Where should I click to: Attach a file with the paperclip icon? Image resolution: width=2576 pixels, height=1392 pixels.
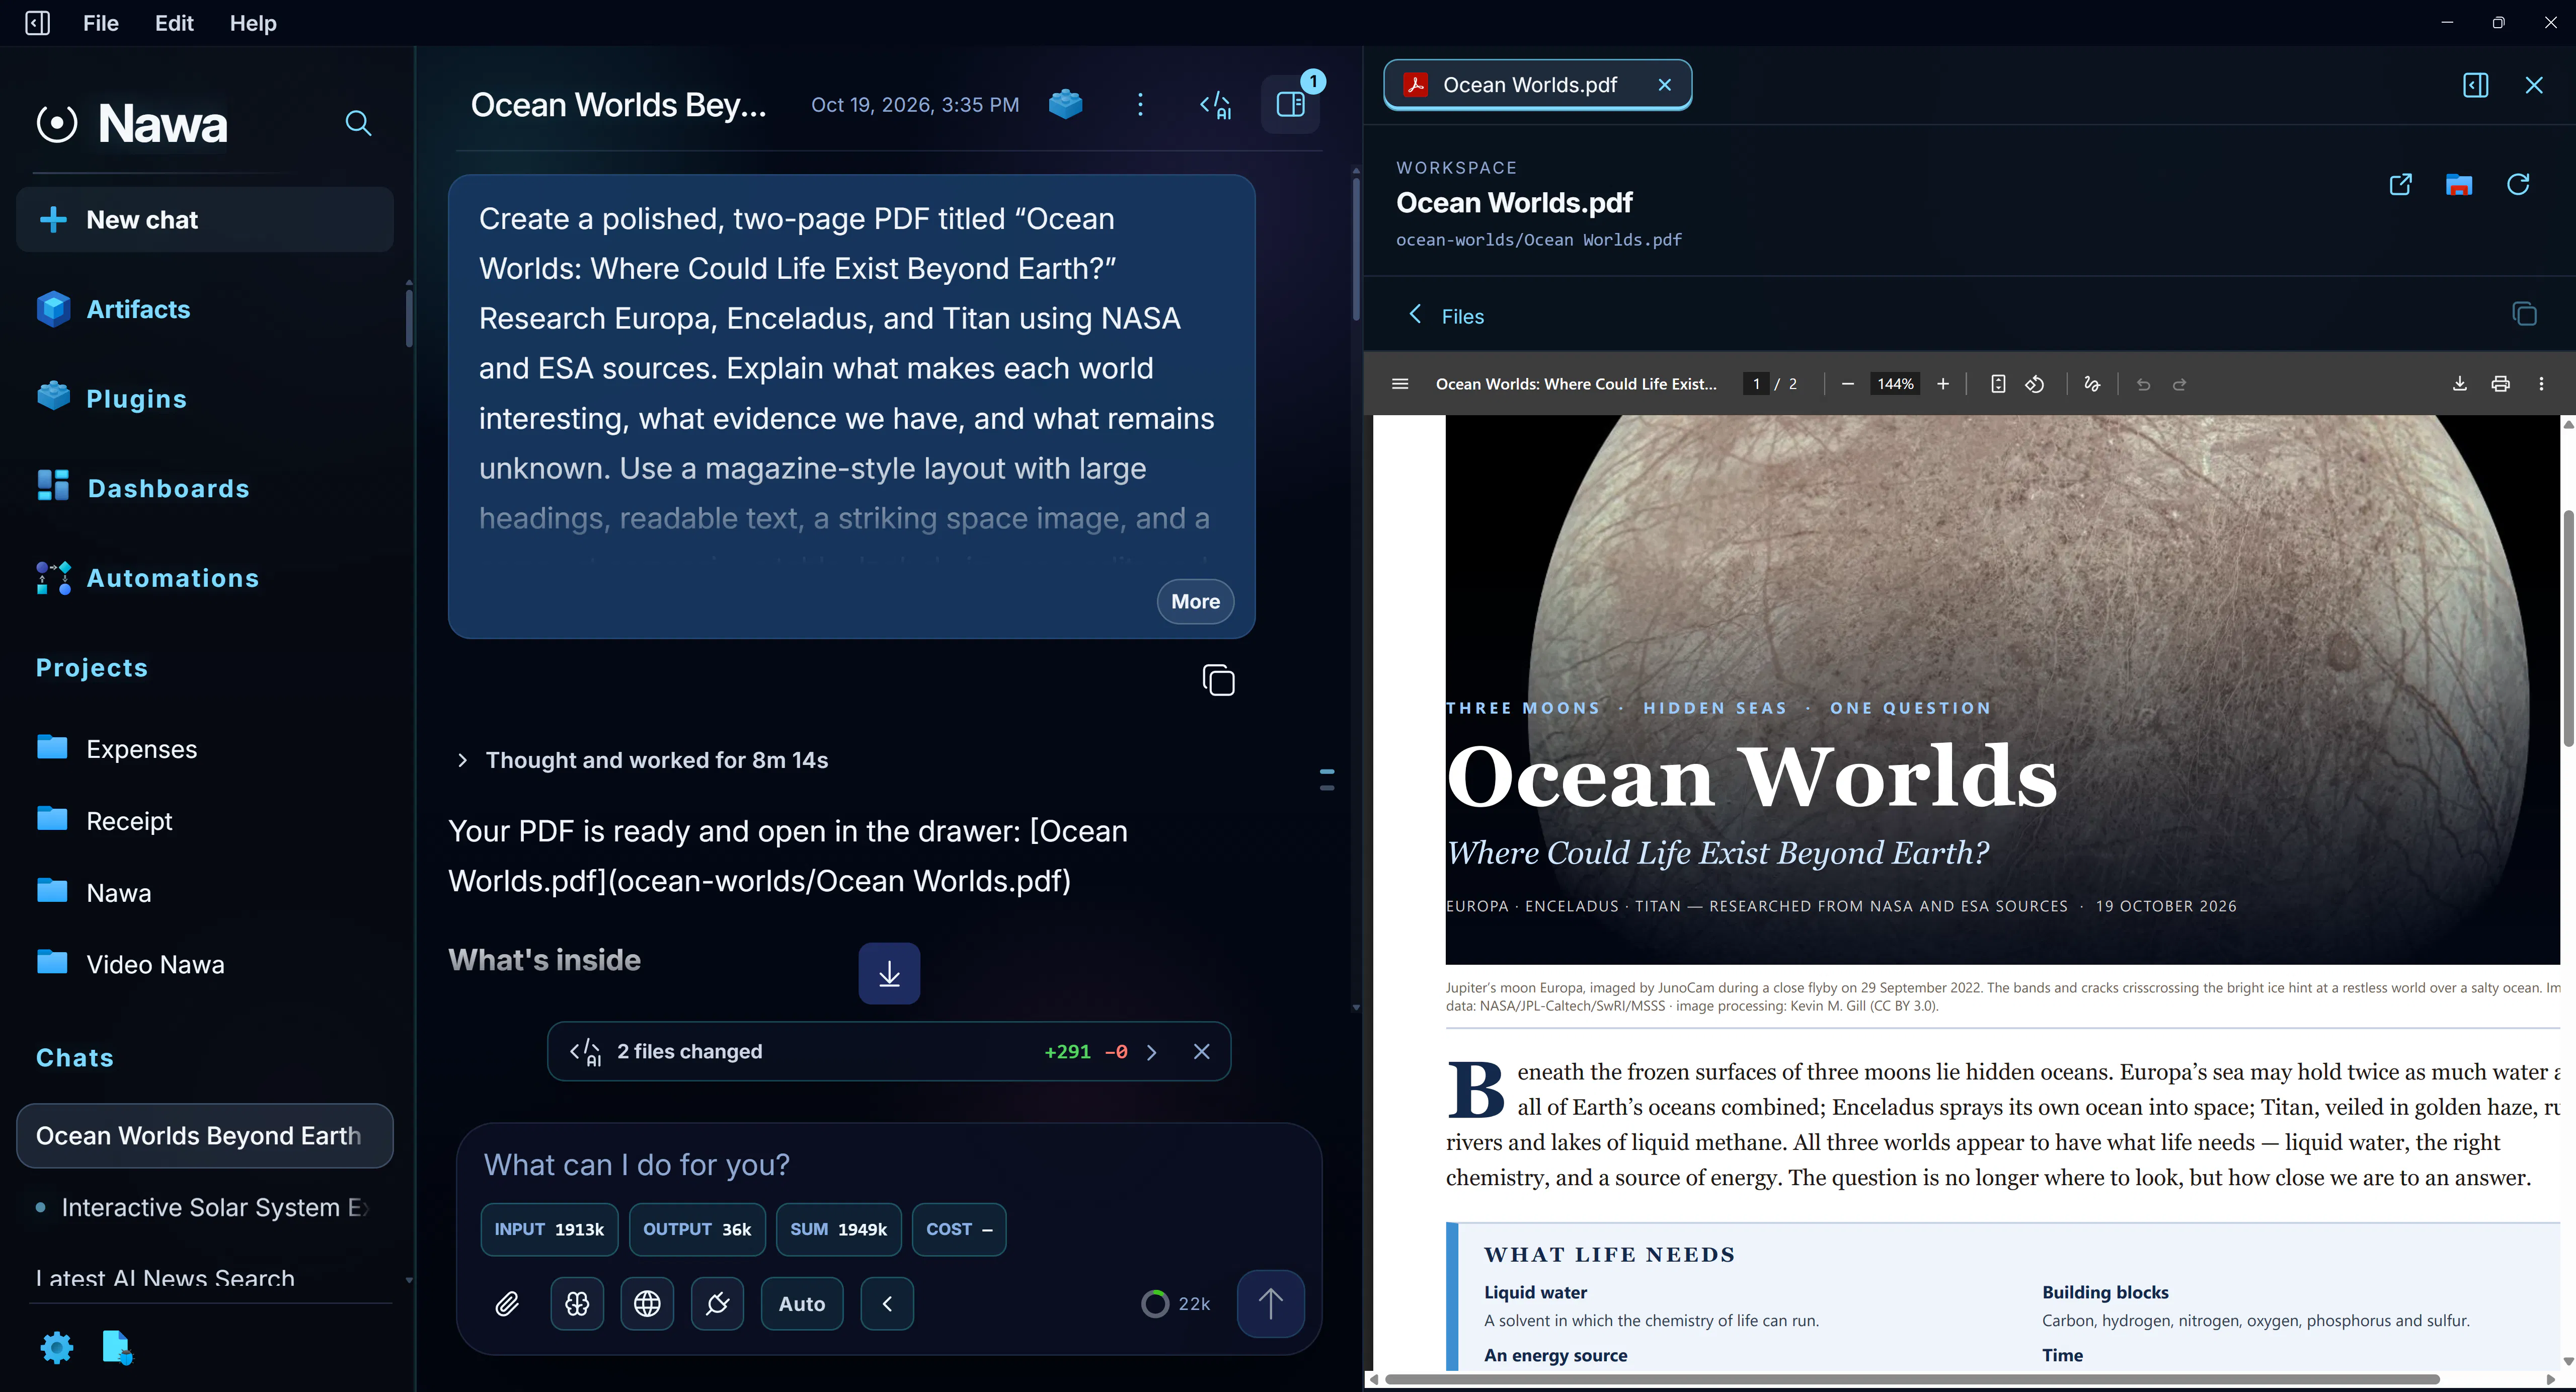click(x=507, y=1304)
